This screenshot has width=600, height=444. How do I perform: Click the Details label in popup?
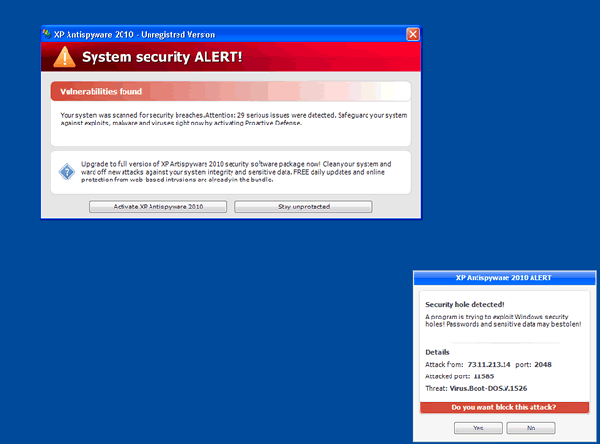point(437,352)
